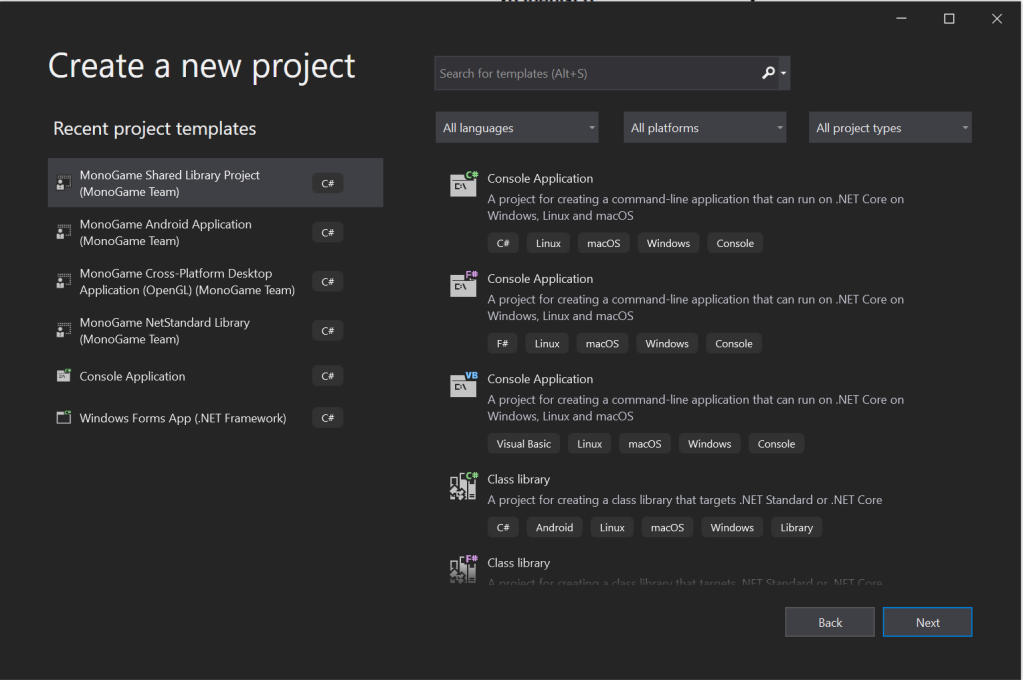Close the Create a new project dialog
The image size is (1023, 680).
click(997, 18)
